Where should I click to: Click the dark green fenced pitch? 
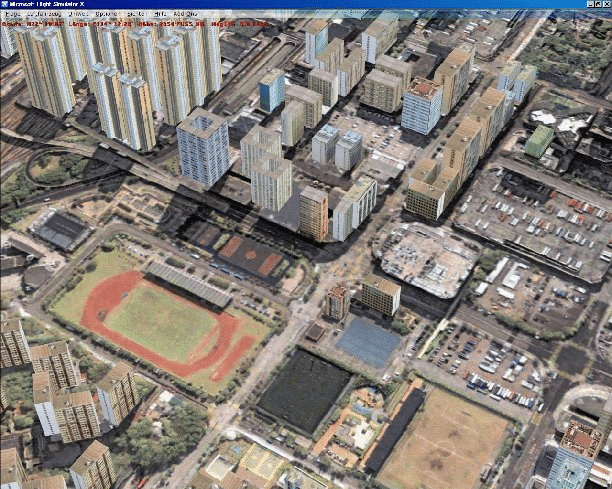pos(304,390)
